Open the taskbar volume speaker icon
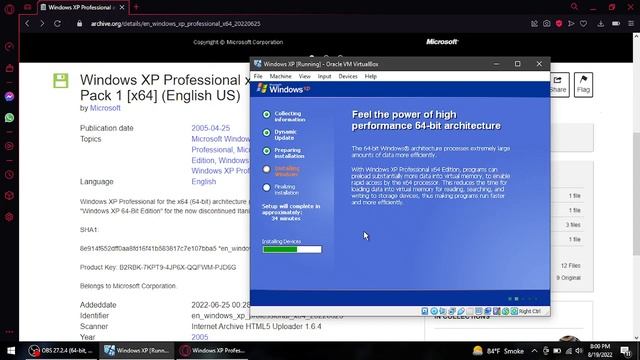 [579, 351]
